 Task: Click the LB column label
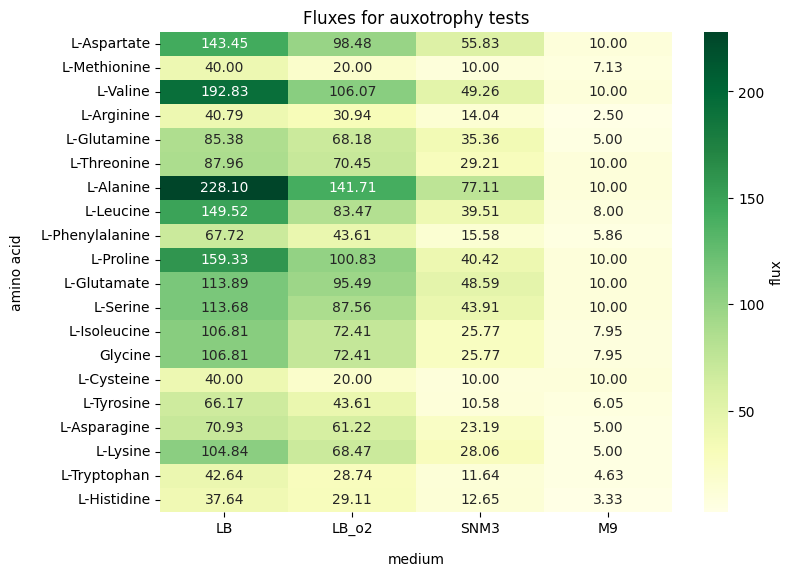click(x=224, y=528)
